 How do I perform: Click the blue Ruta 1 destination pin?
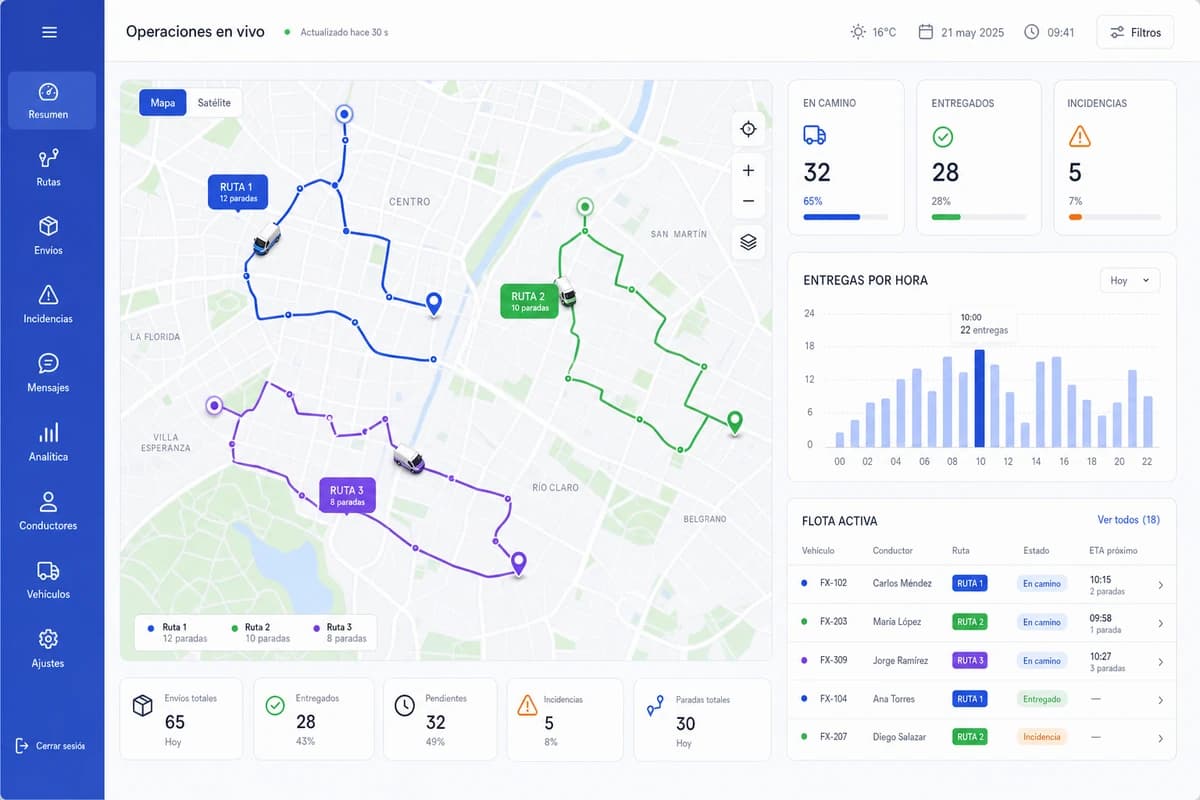(434, 304)
